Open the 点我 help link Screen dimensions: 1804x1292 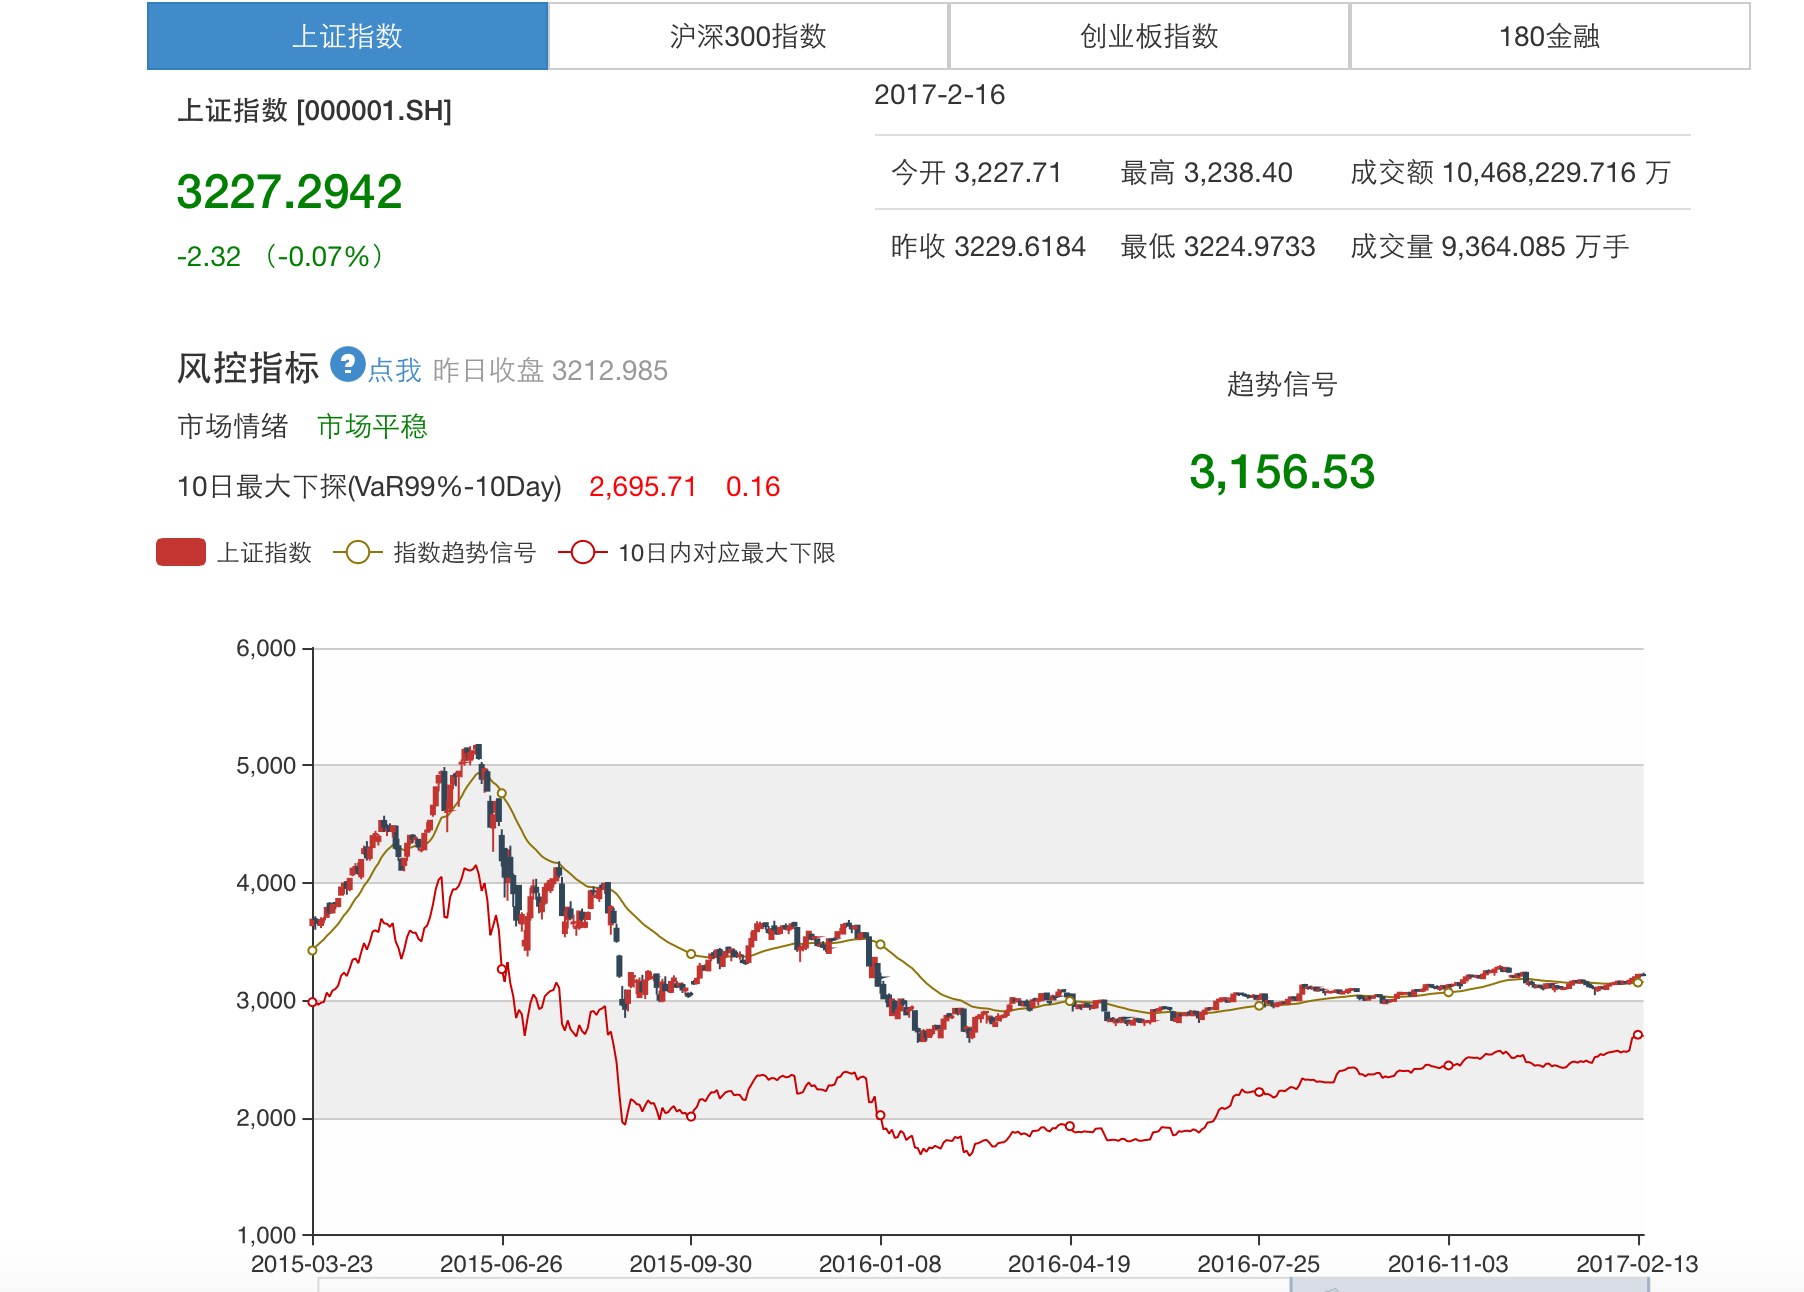tap(395, 371)
